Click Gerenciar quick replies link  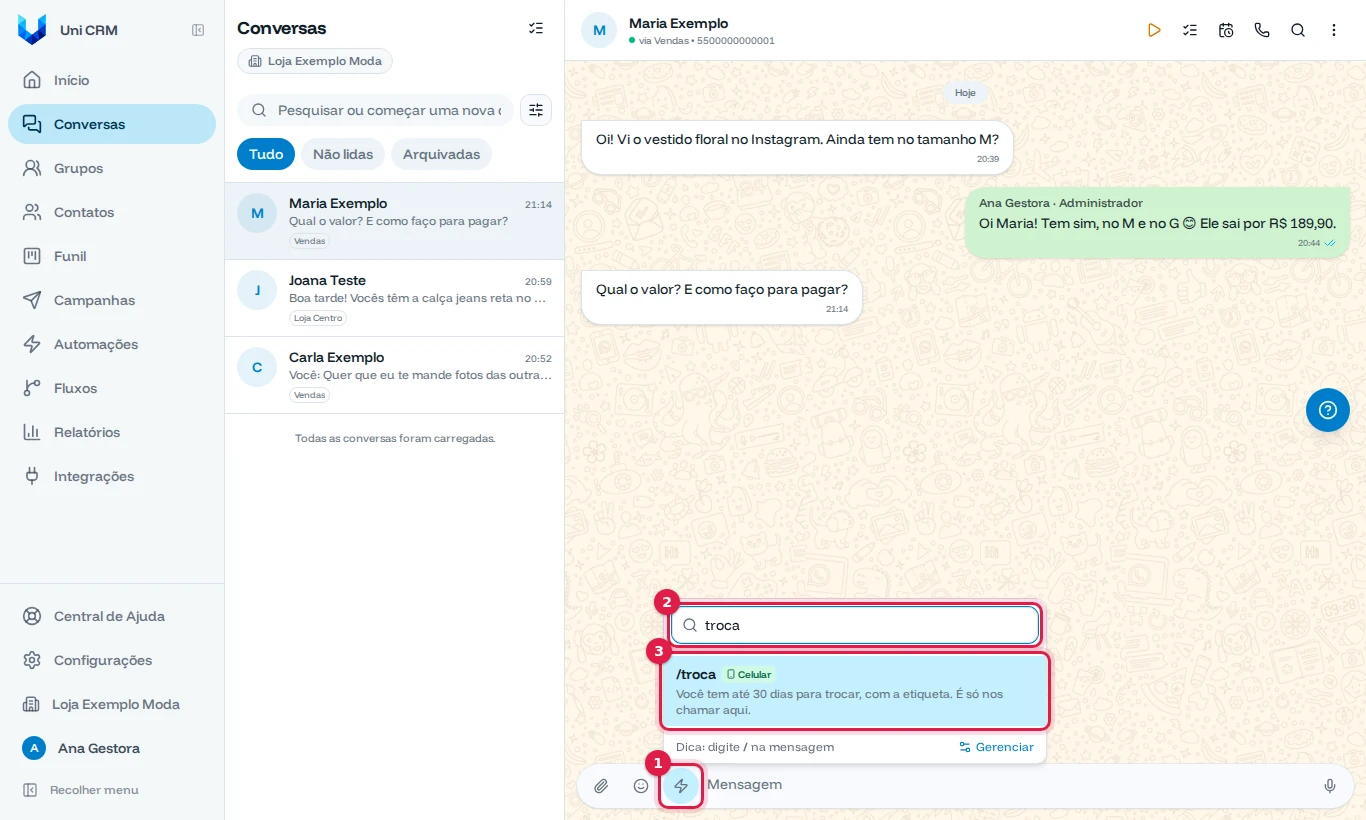tap(996, 747)
